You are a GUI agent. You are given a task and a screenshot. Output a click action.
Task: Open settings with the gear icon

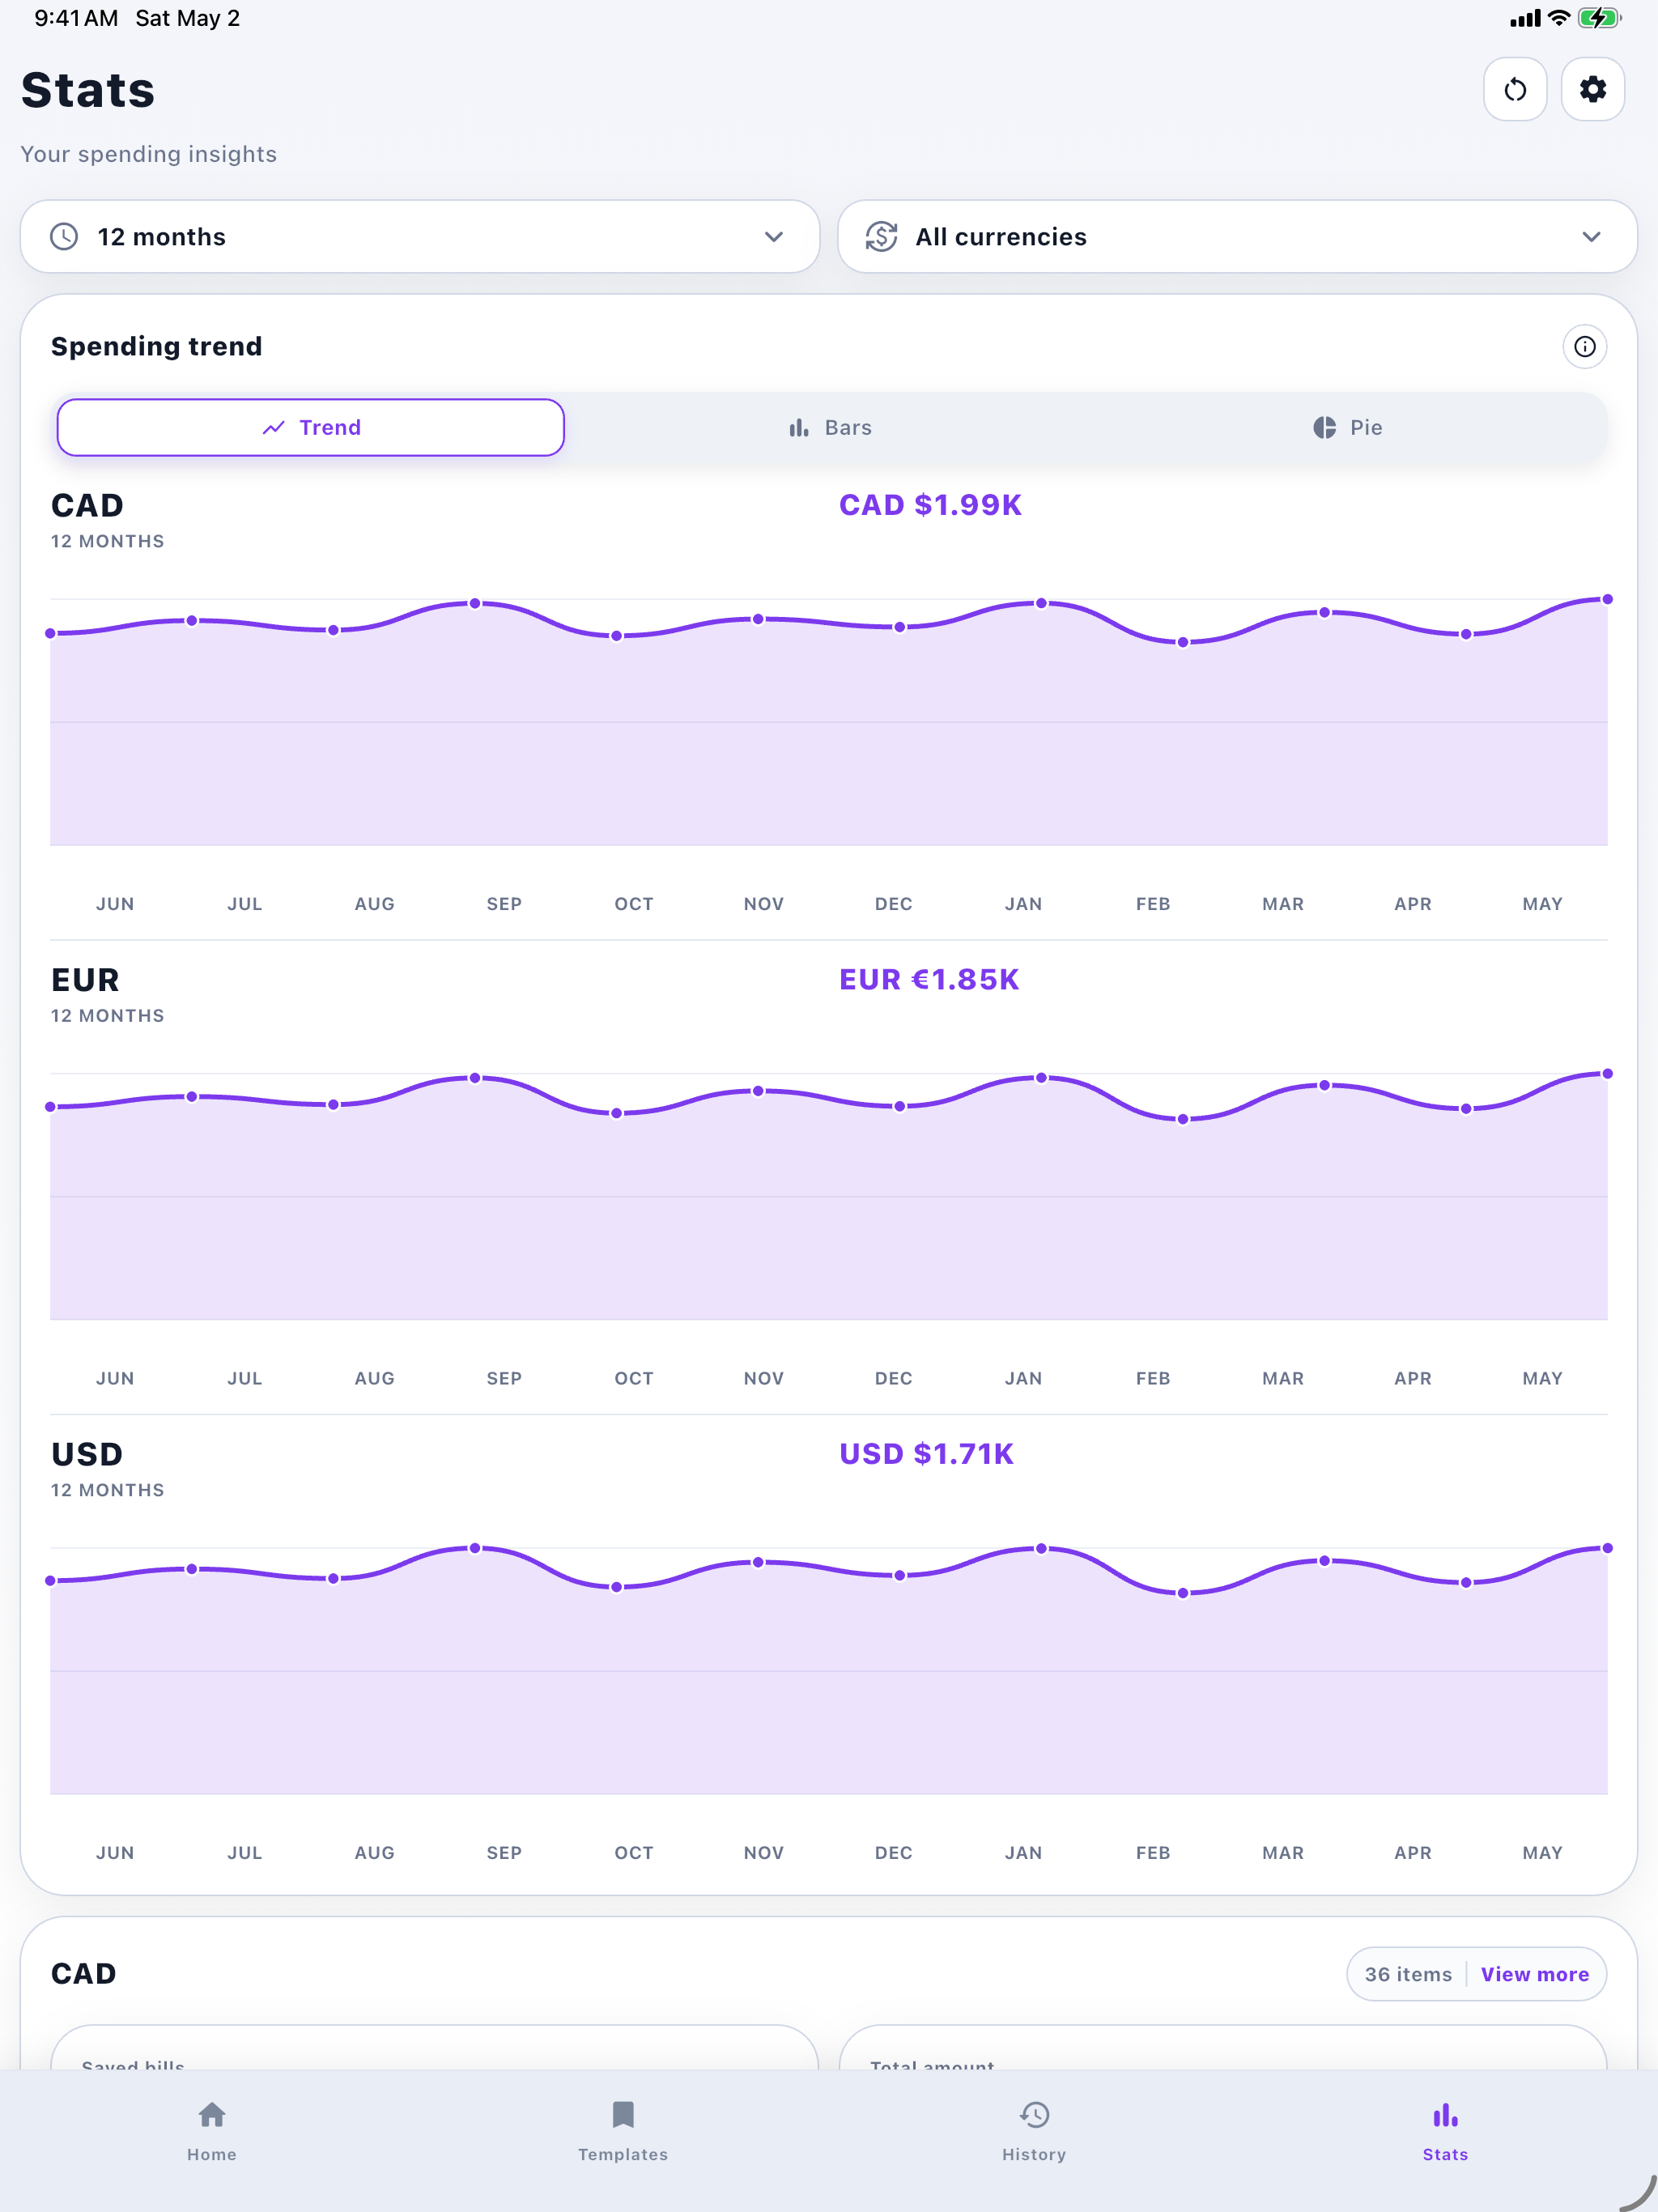coord(1592,90)
